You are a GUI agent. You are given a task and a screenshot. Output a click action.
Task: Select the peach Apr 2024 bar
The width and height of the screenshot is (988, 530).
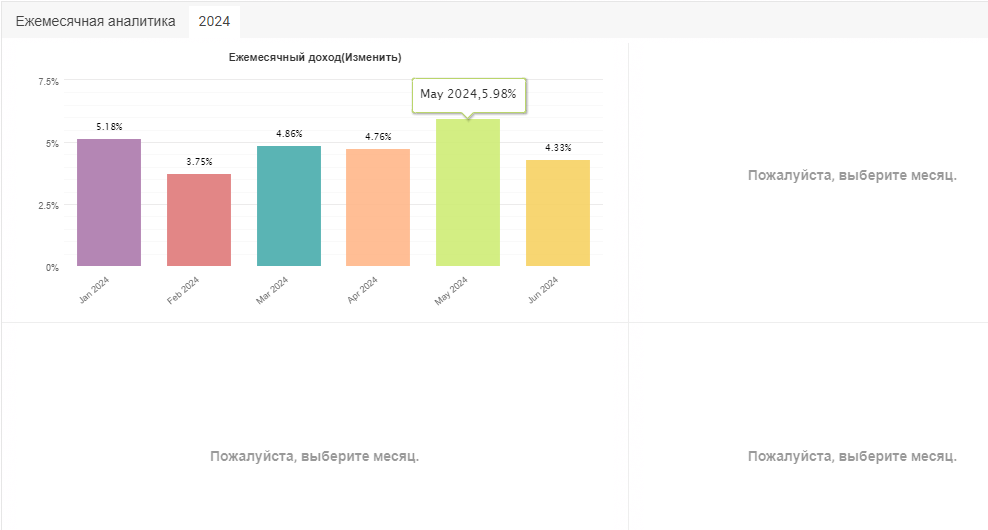(x=378, y=207)
